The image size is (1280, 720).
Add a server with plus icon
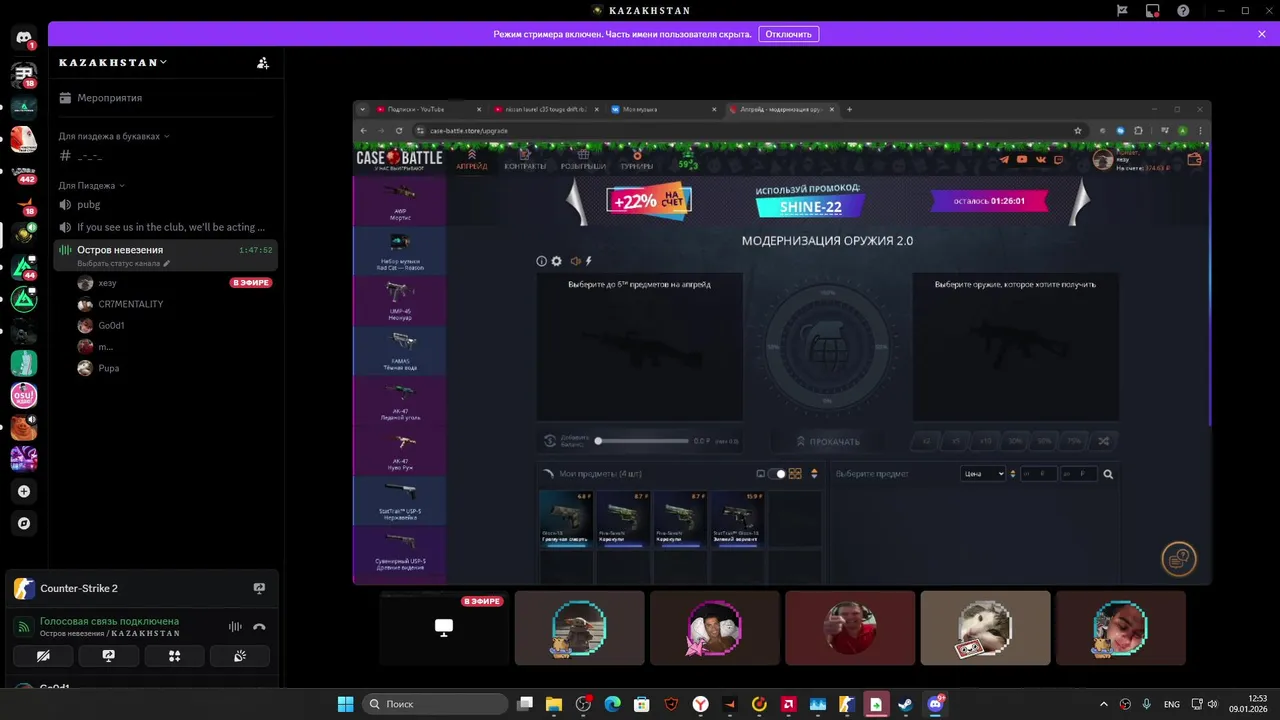pos(24,491)
